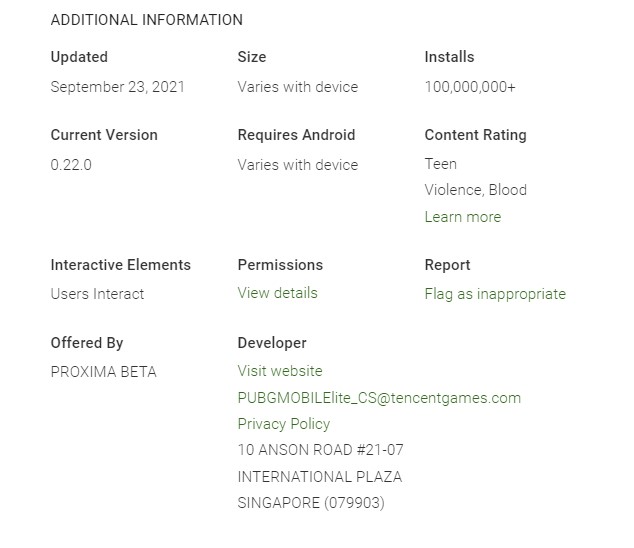Visit the developer's website link
634x548 pixels.
[x=280, y=371]
